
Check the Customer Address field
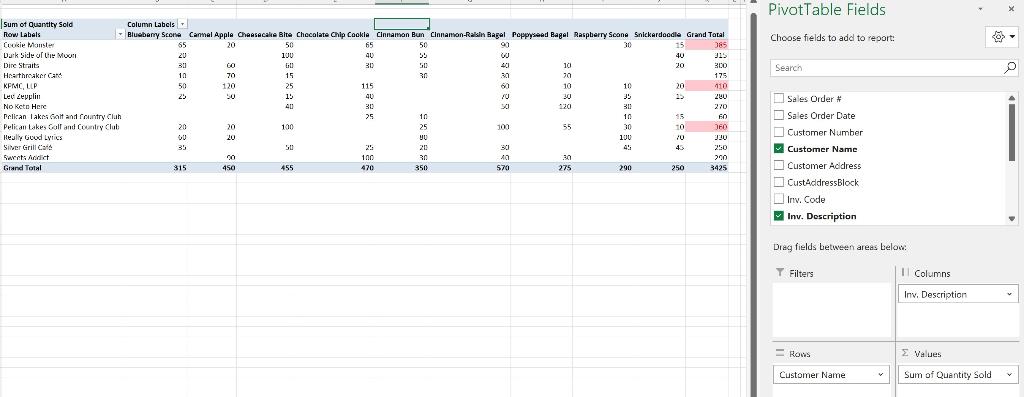click(x=778, y=166)
